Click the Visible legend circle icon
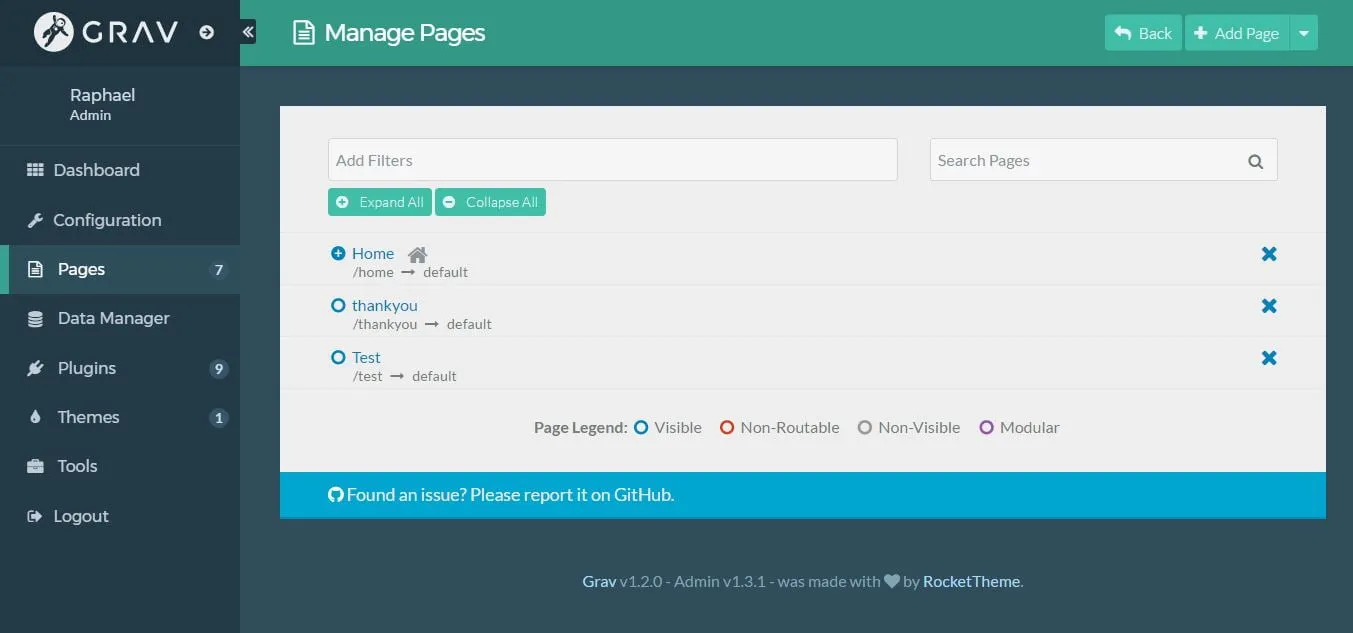 641,427
